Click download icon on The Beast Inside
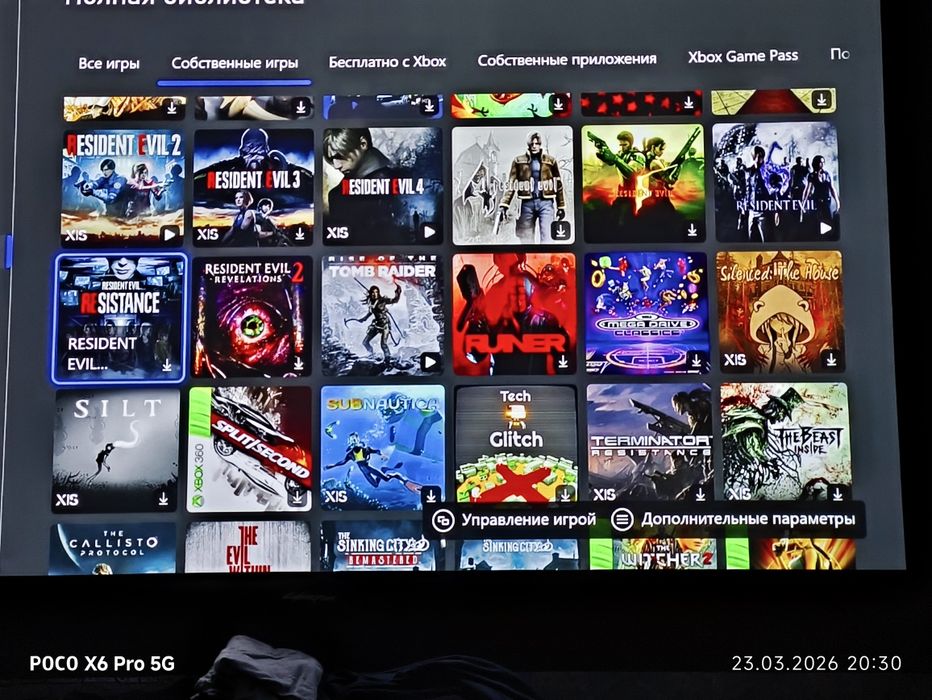 pyautogui.click(x=837, y=493)
